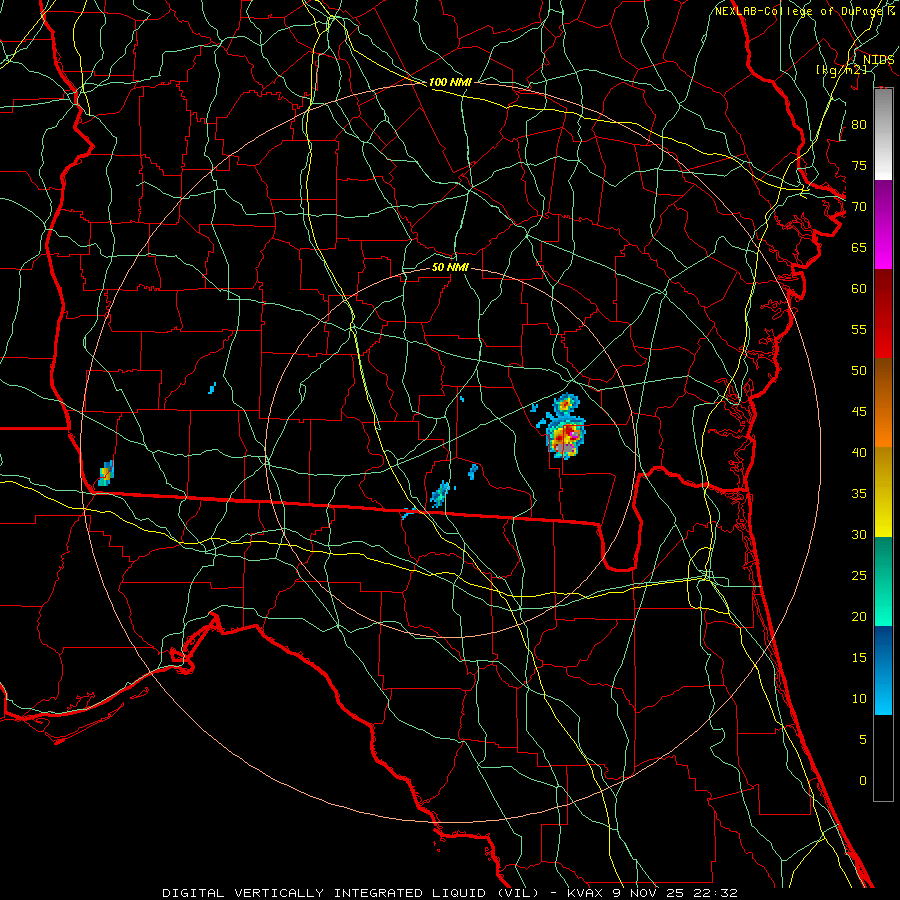Click the color scale value 55
The height and width of the screenshot is (900, 900).
[x=859, y=330]
